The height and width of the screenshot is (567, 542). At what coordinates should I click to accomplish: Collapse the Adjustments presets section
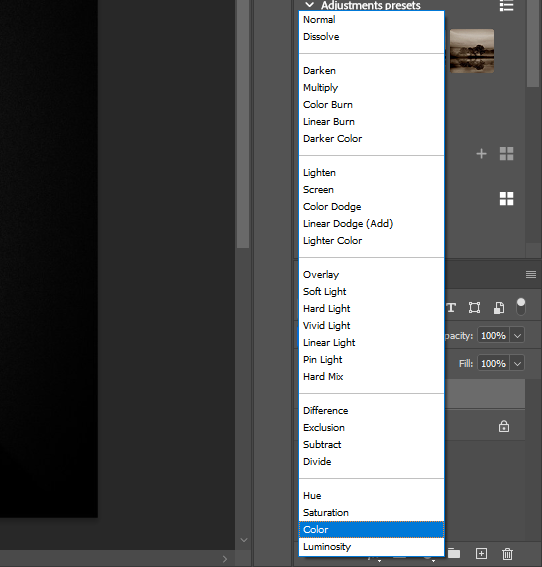(x=310, y=5)
